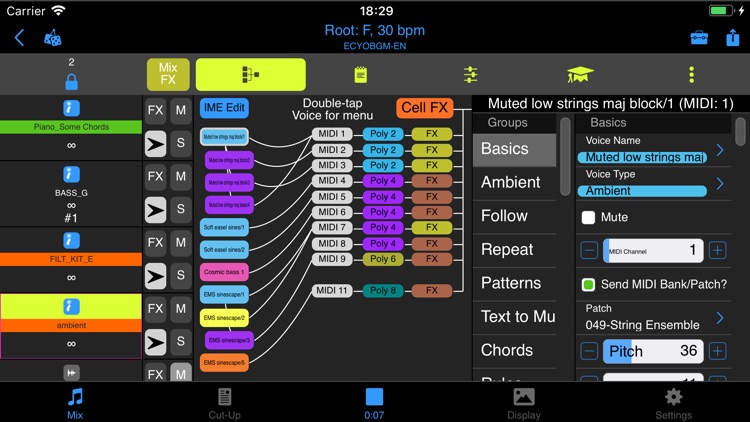Mute the Piano_Some Chords track
The height and width of the screenshot is (422, 750).
coord(181,111)
